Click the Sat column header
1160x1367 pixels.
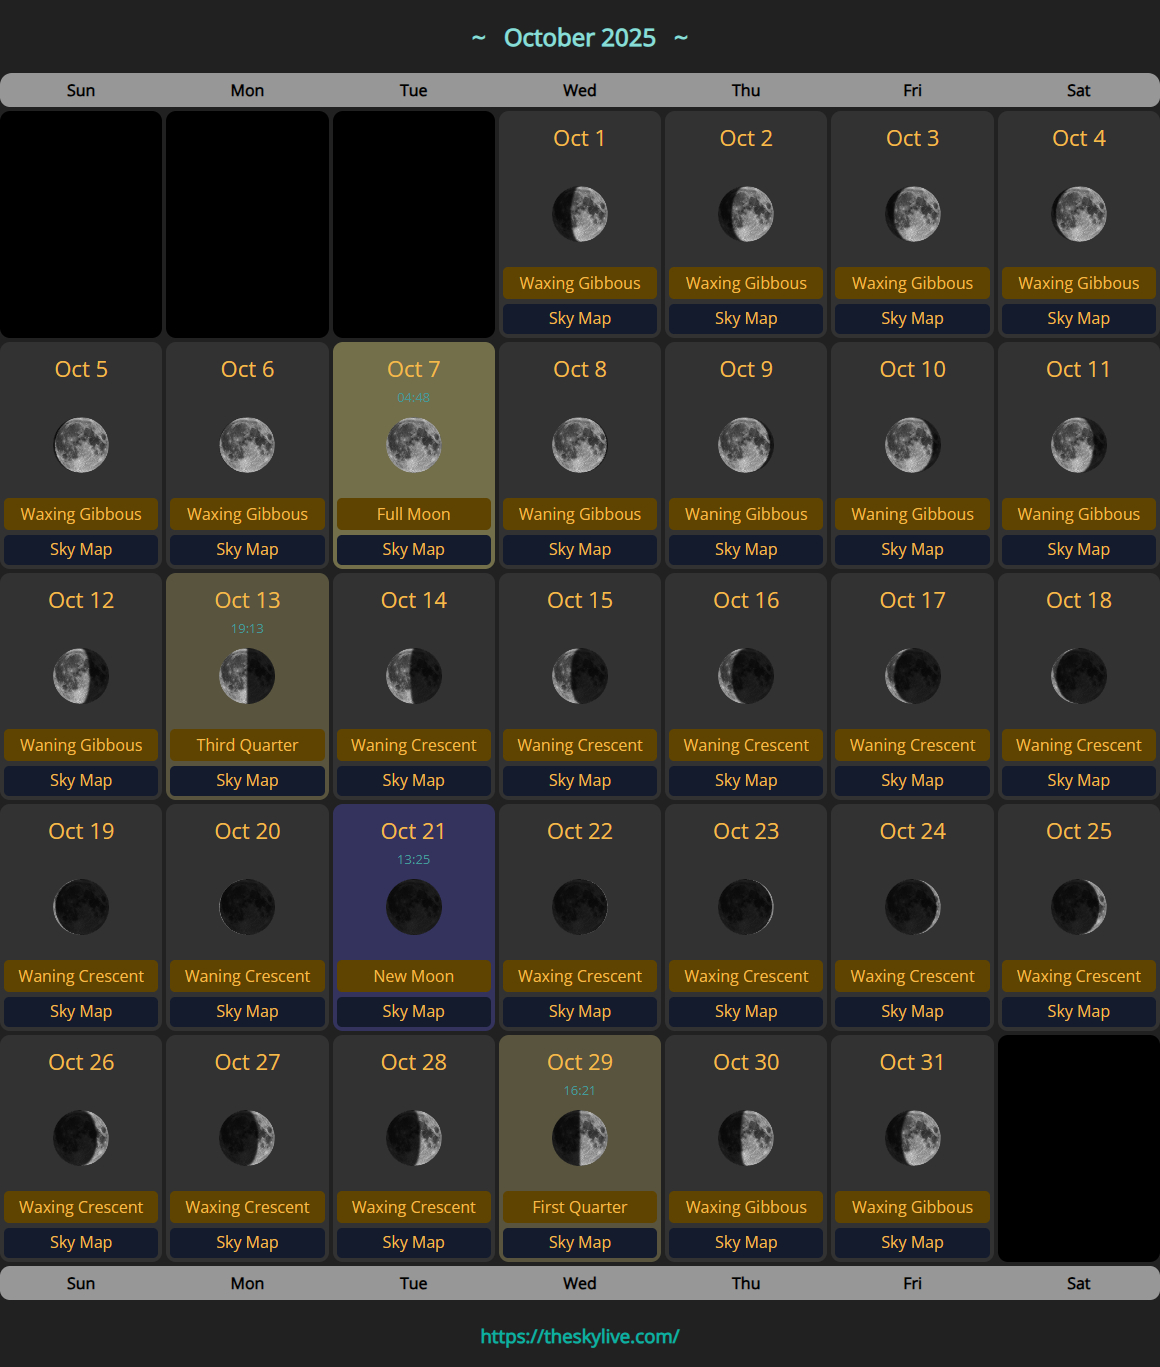pyautogui.click(x=1078, y=90)
